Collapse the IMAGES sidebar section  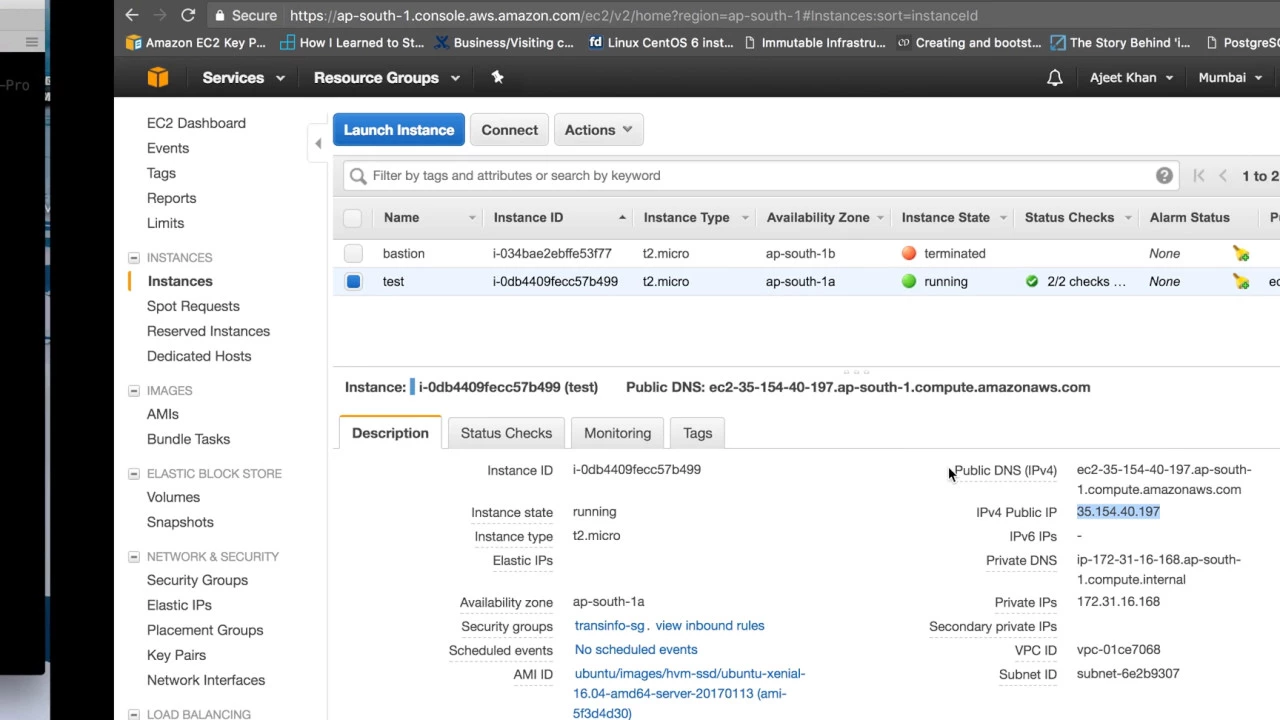[x=134, y=391]
